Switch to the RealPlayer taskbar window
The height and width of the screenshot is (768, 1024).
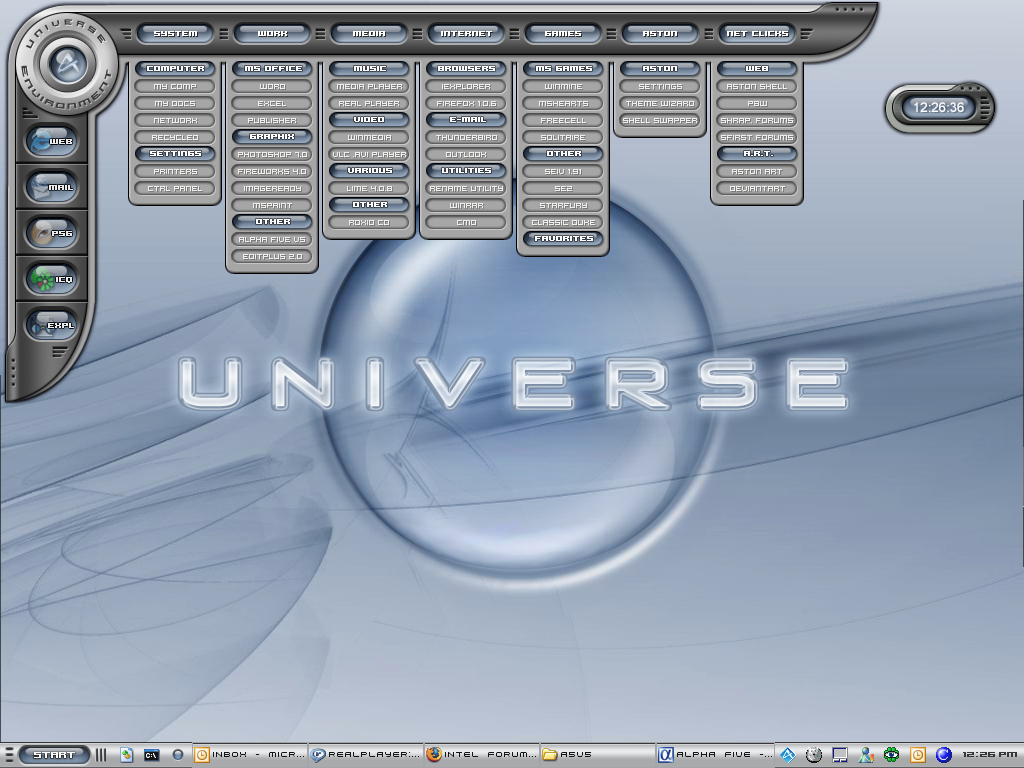pyautogui.click(x=365, y=755)
